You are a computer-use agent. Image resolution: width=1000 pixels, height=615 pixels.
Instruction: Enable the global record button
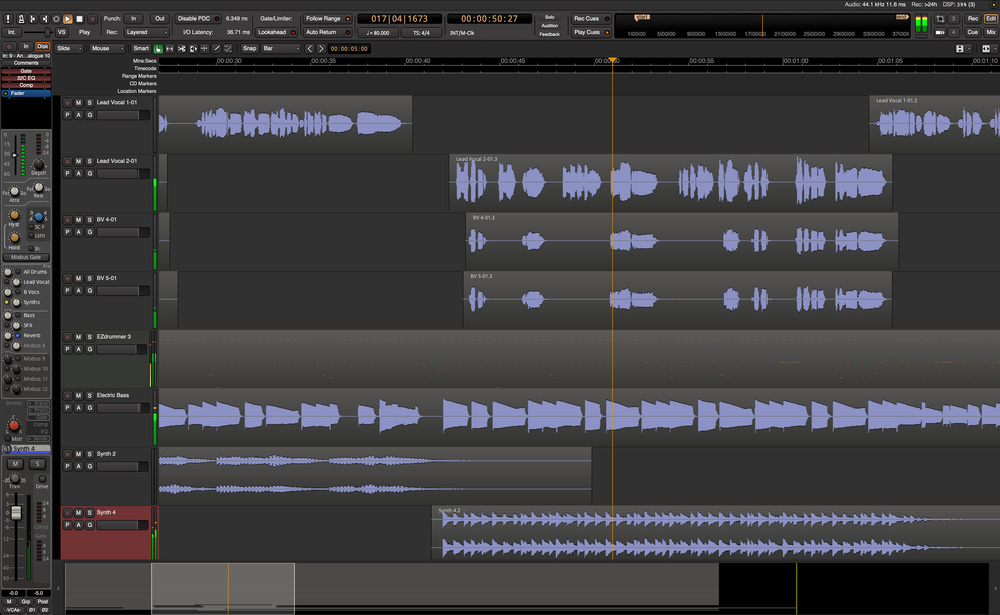point(92,19)
